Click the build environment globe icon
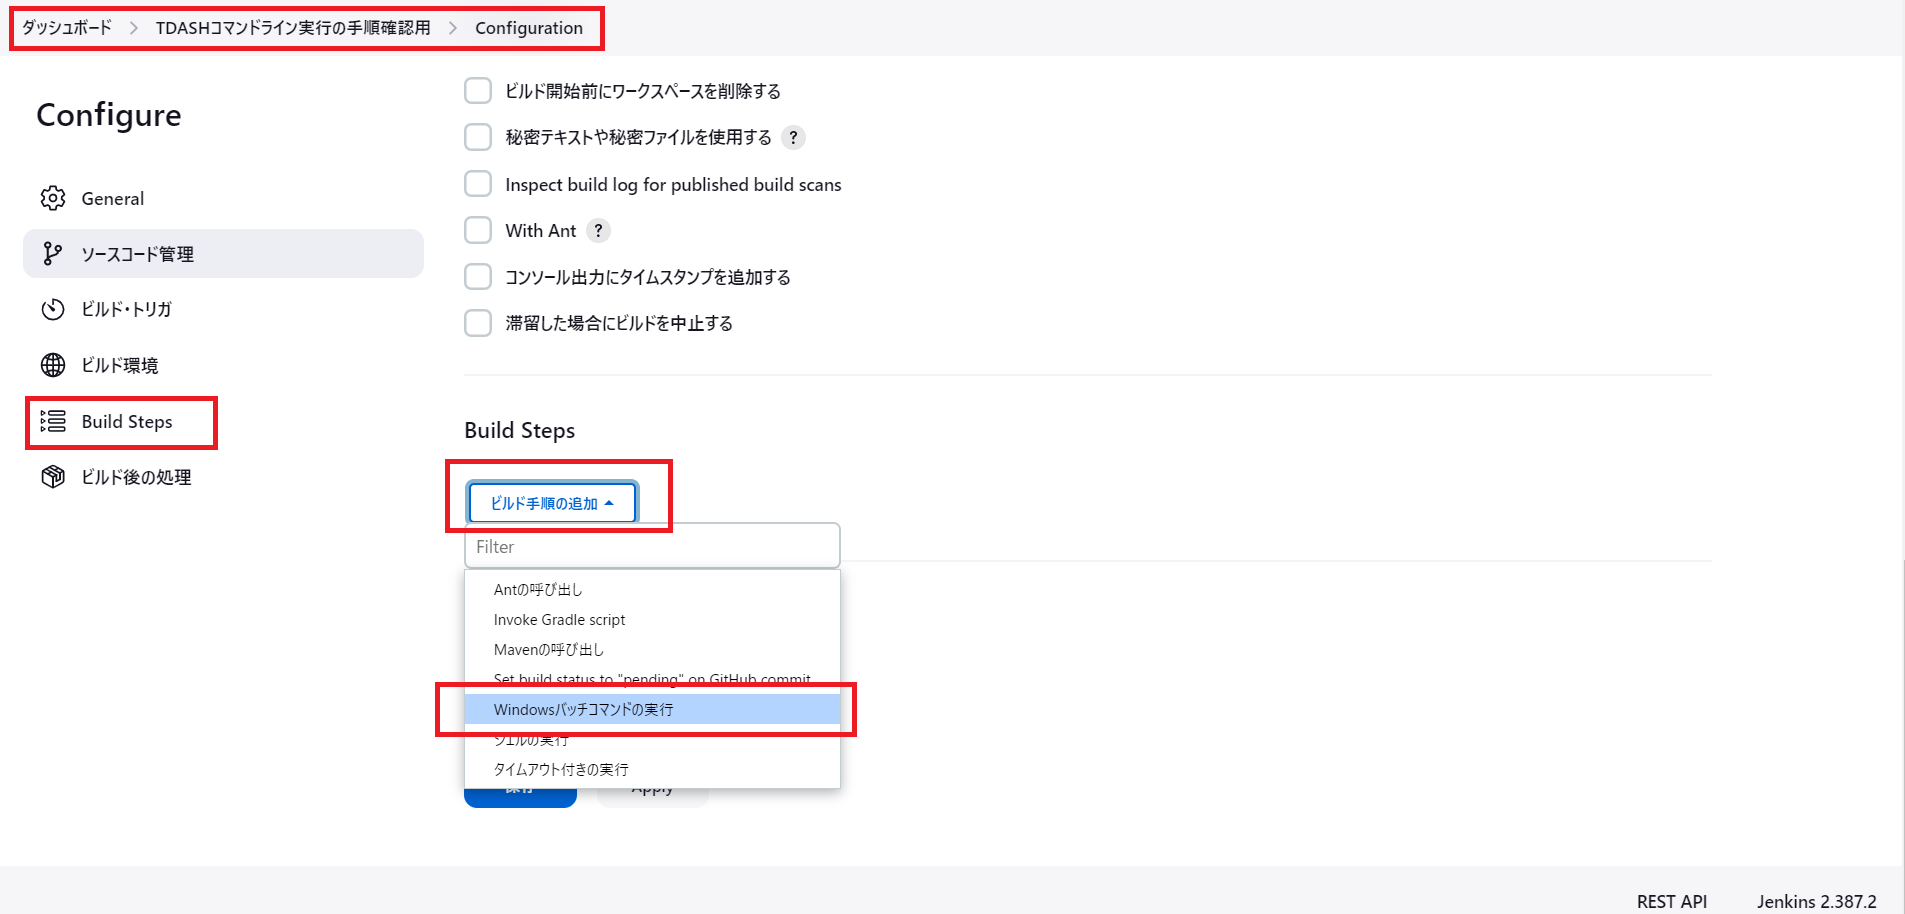This screenshot has width=1905, height=914. 53,365
